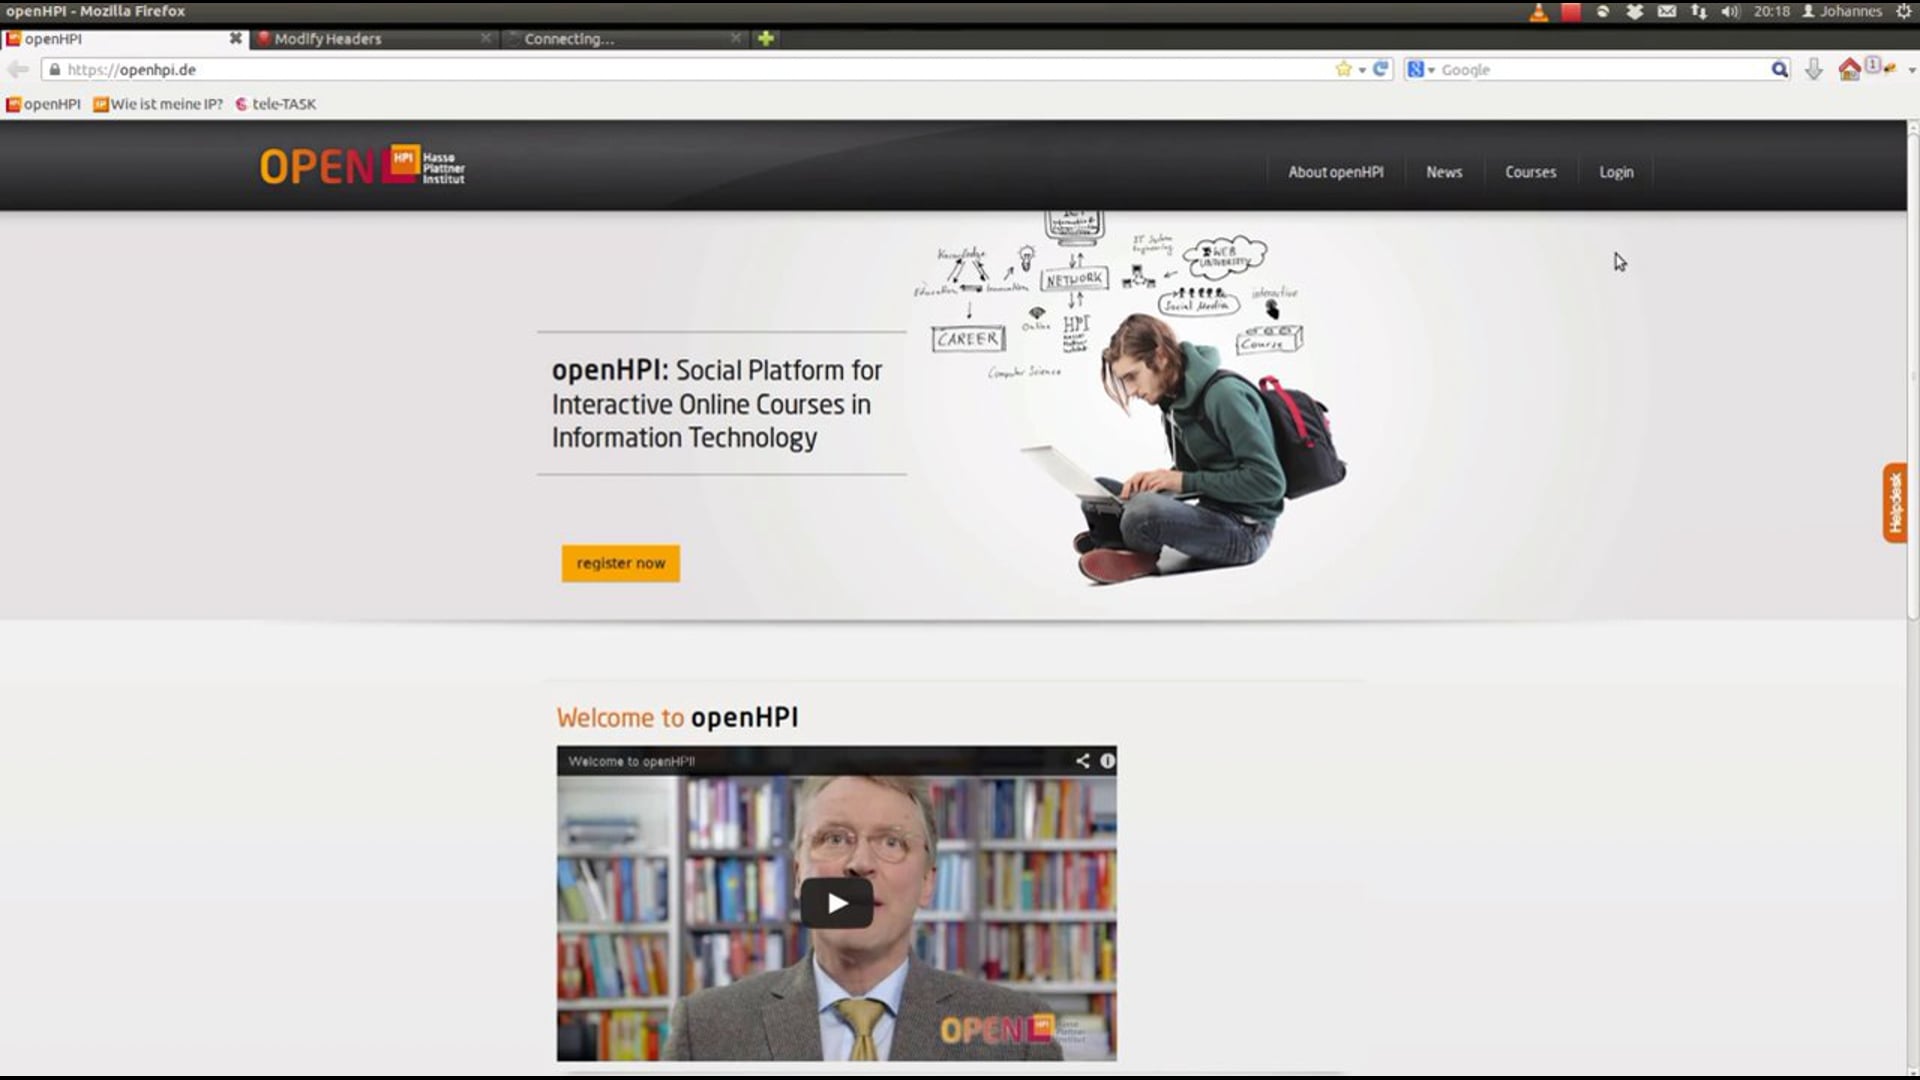This screenshot has width=1920, height=1080.
Task: Adjust the volume via the speaker indicator
Action: pyautogui.click(x=1729, y=11)
